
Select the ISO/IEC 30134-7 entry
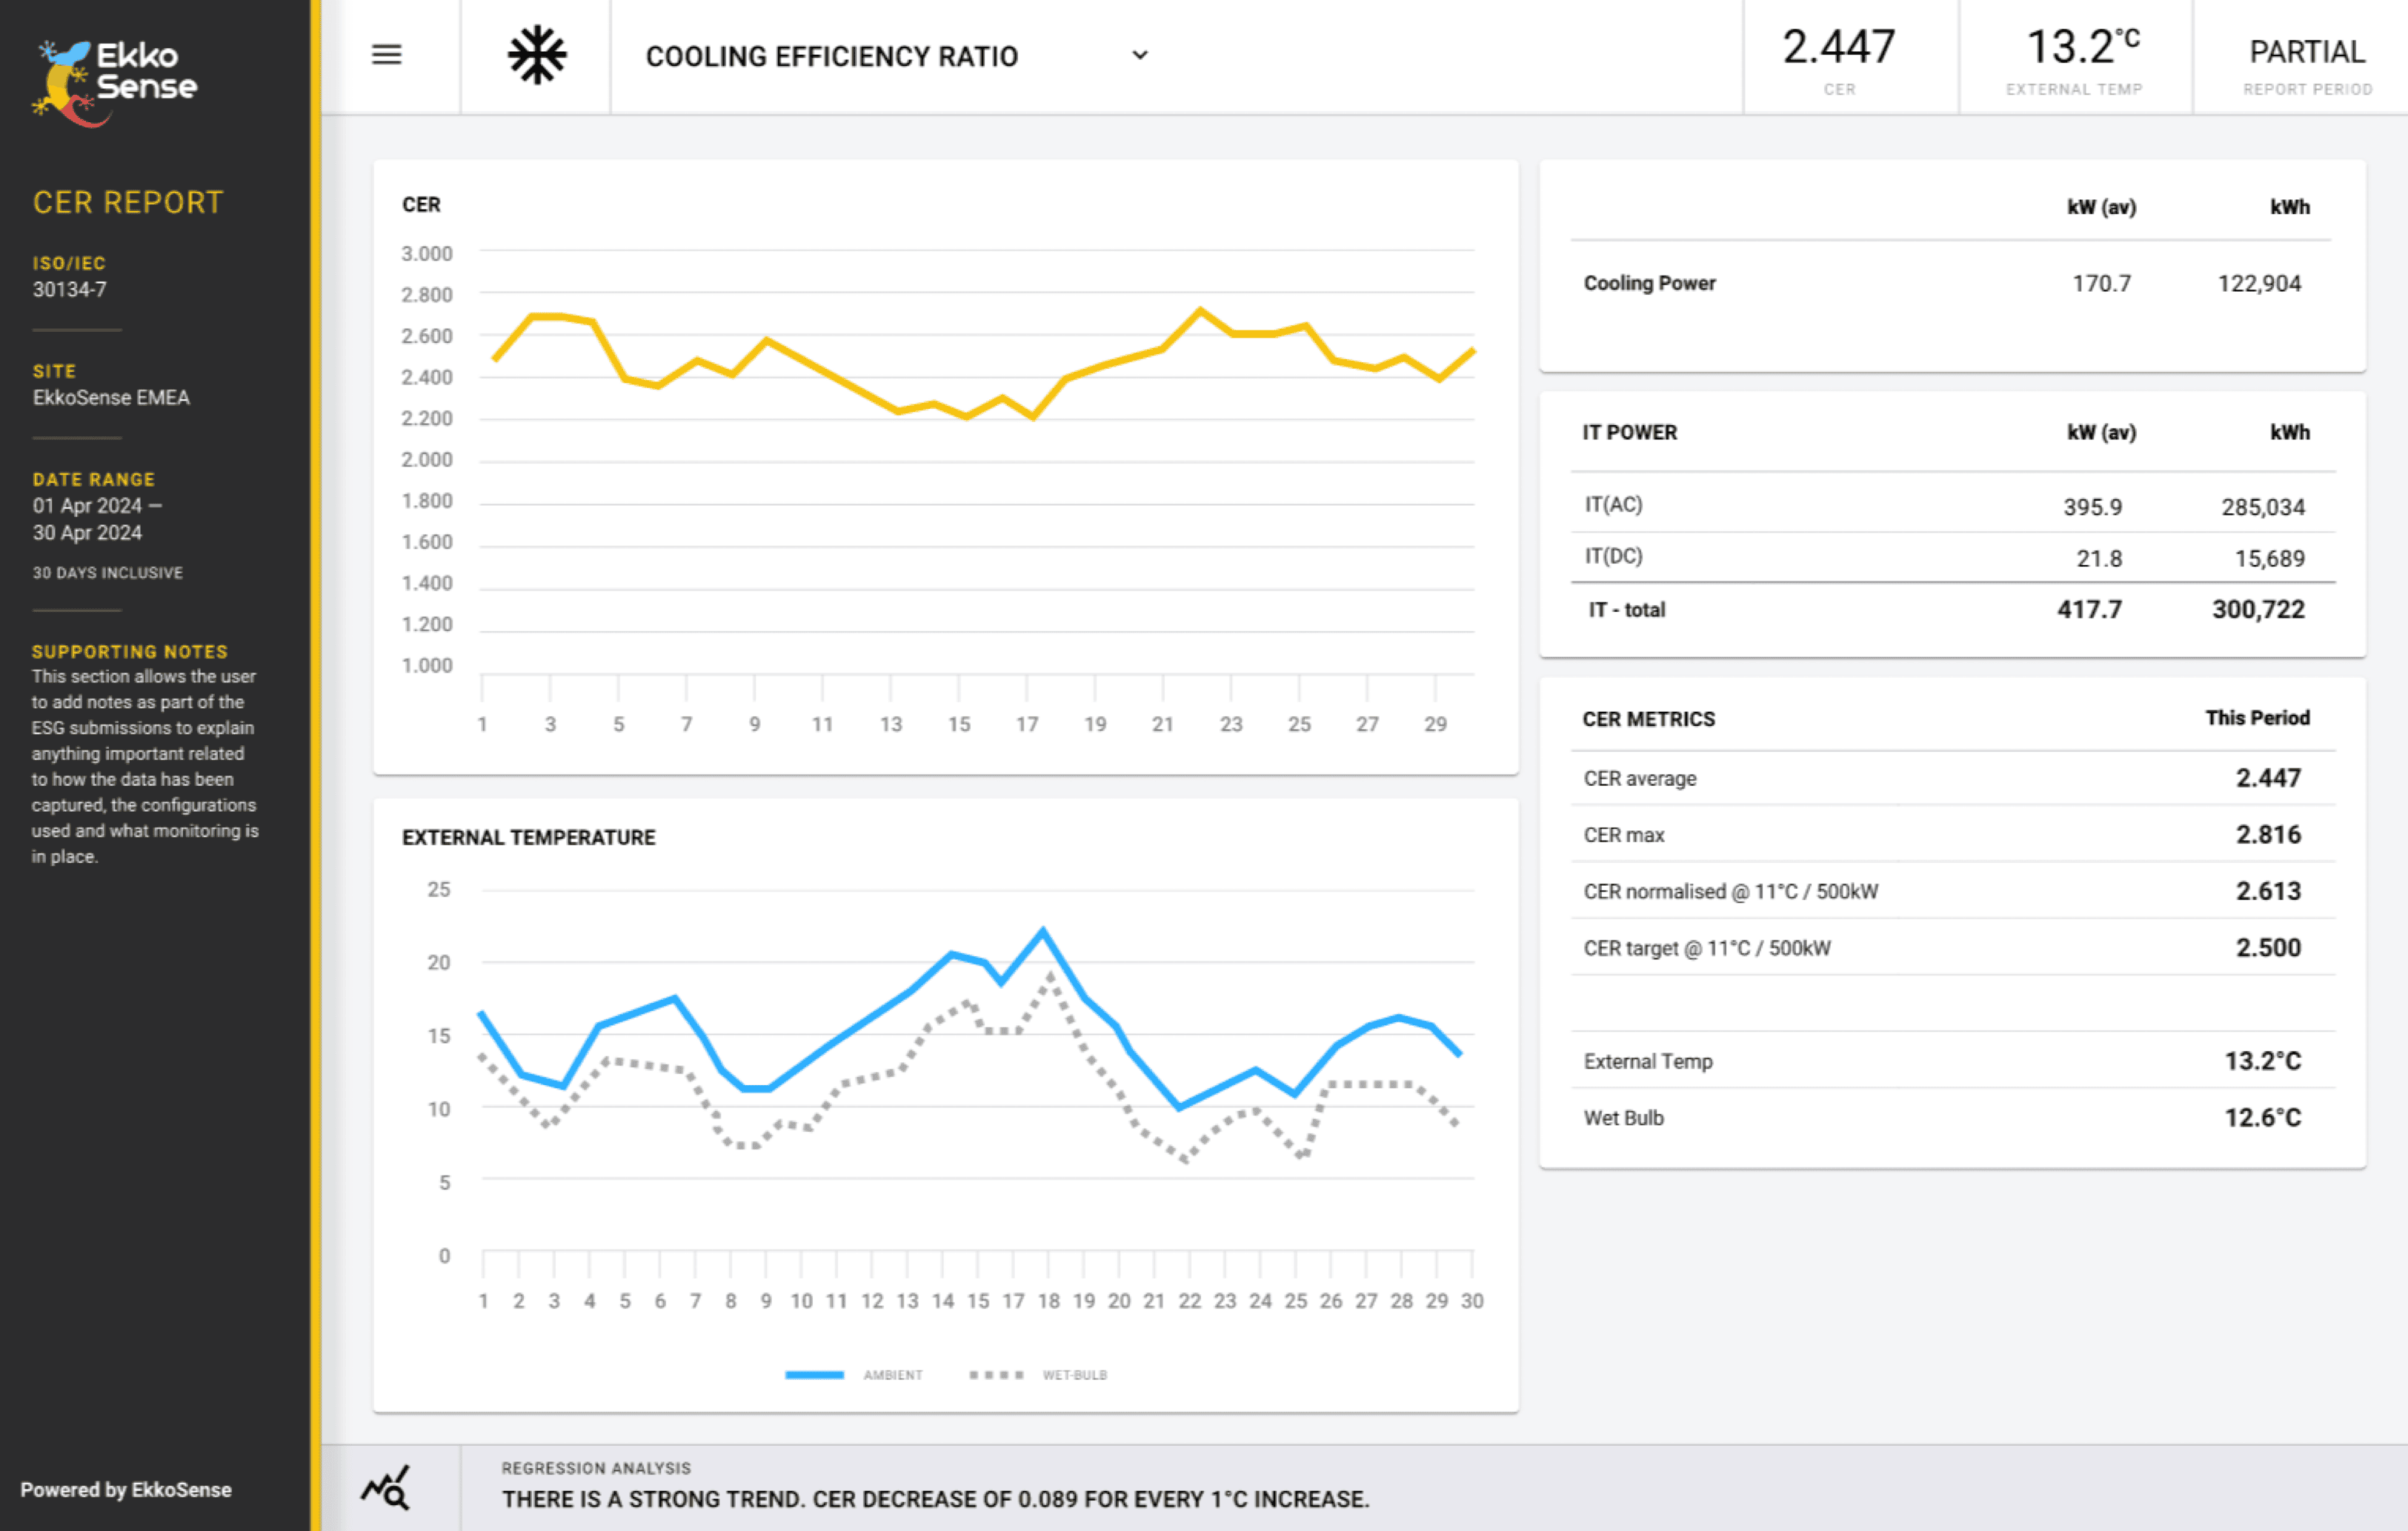click(x=70, y=277)
